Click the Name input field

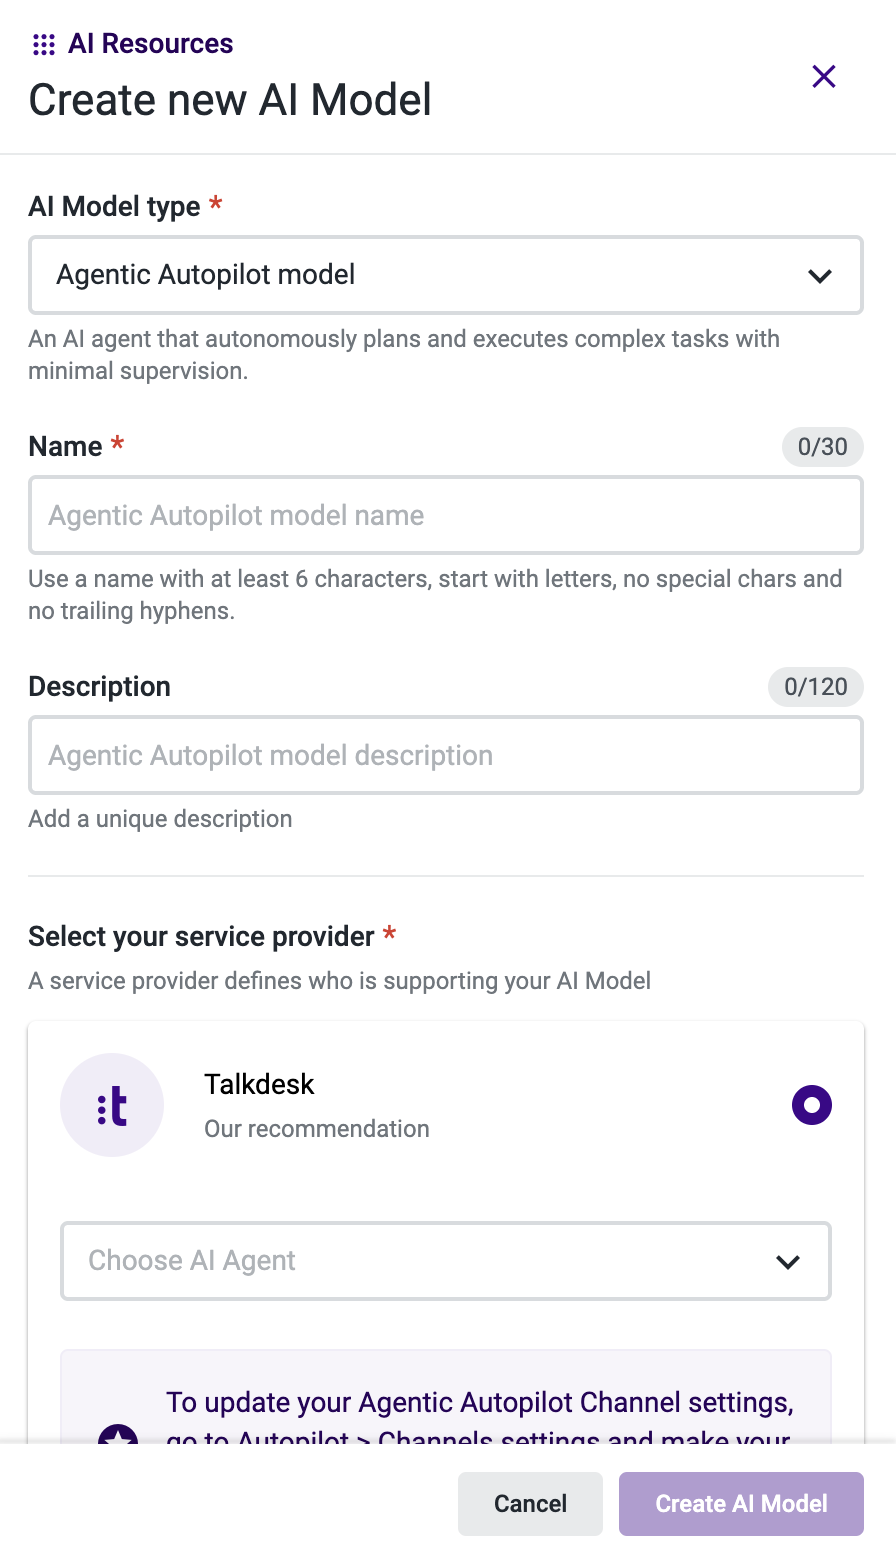pos(446,515)
